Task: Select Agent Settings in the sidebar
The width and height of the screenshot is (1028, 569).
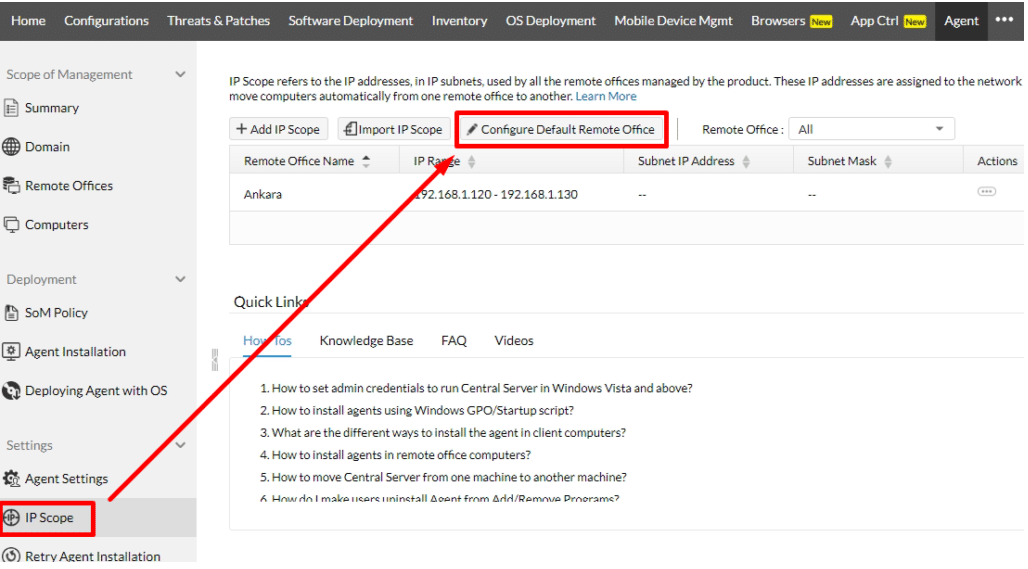Action: tap(66, 479)
